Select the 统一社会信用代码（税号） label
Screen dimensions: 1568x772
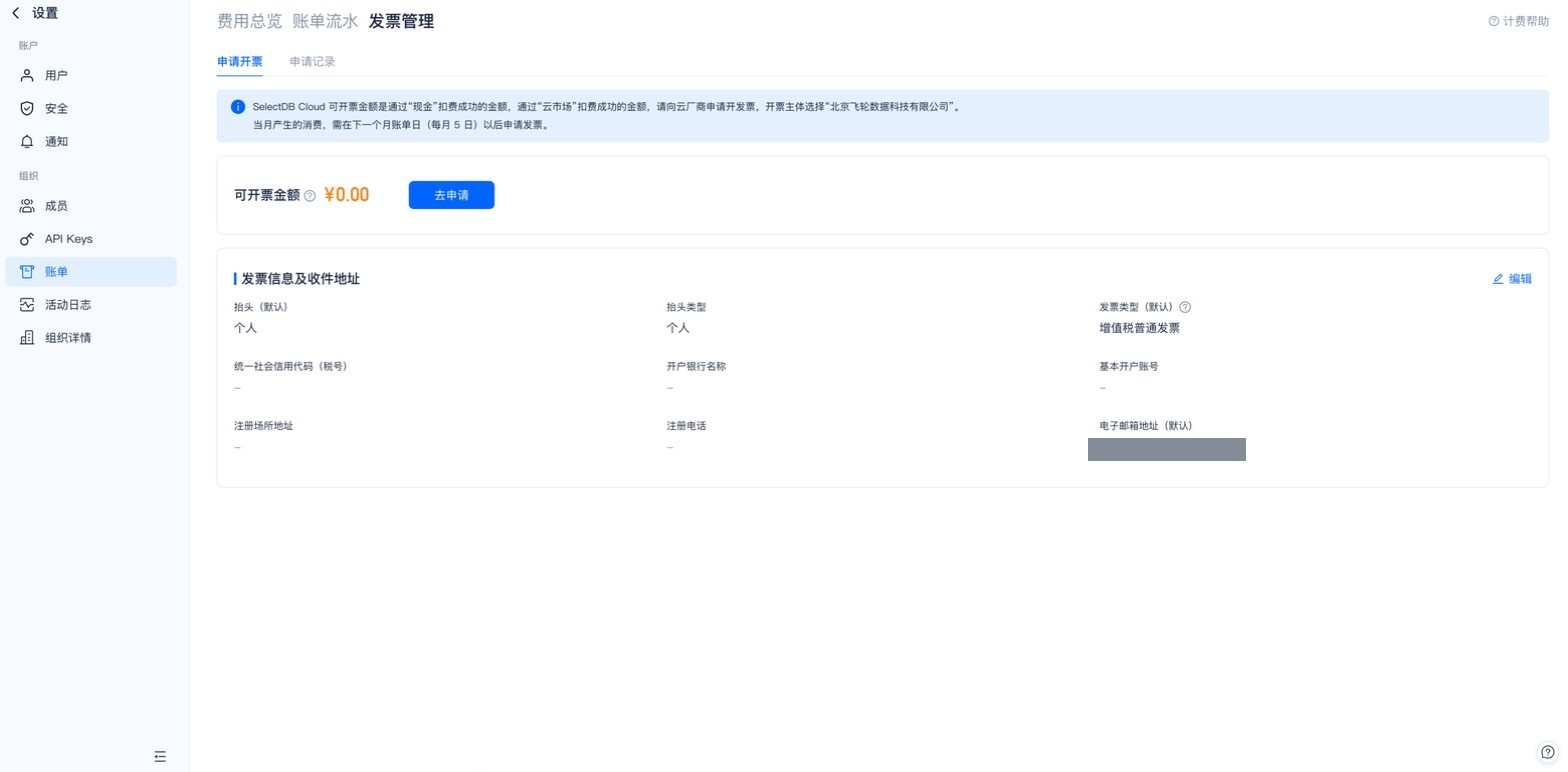coord(290,367)
